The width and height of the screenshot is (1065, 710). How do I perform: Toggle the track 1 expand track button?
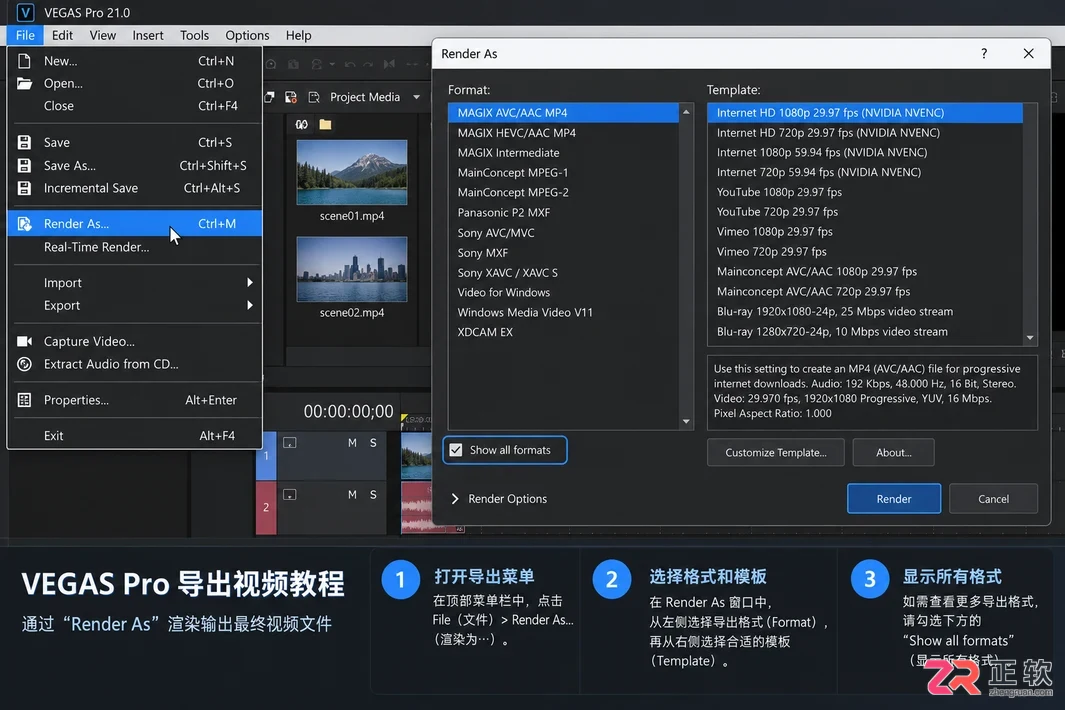pyautogui.click(x=289, y=443)
